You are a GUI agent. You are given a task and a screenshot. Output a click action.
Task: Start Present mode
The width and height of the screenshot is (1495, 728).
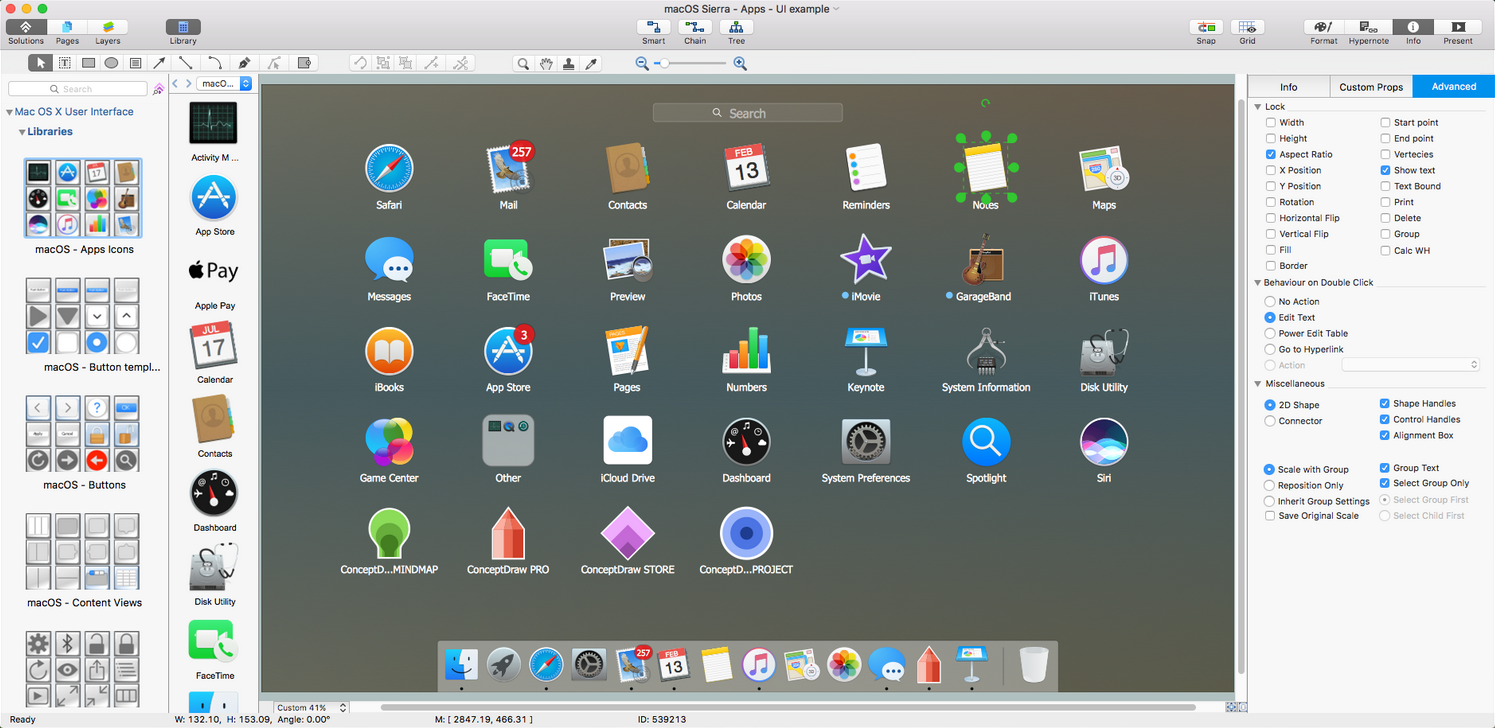click(x=1458, y=27)
